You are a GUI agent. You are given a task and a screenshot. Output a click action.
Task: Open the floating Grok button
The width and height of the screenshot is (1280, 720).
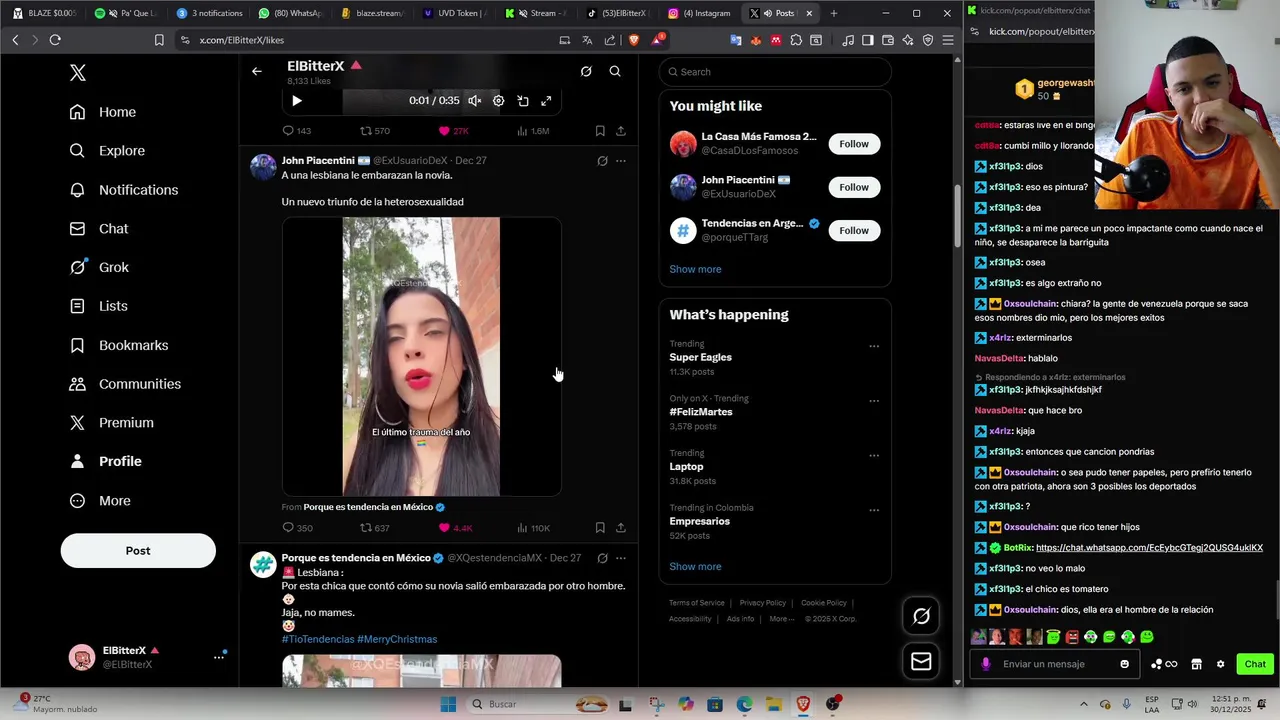[921, 616]
